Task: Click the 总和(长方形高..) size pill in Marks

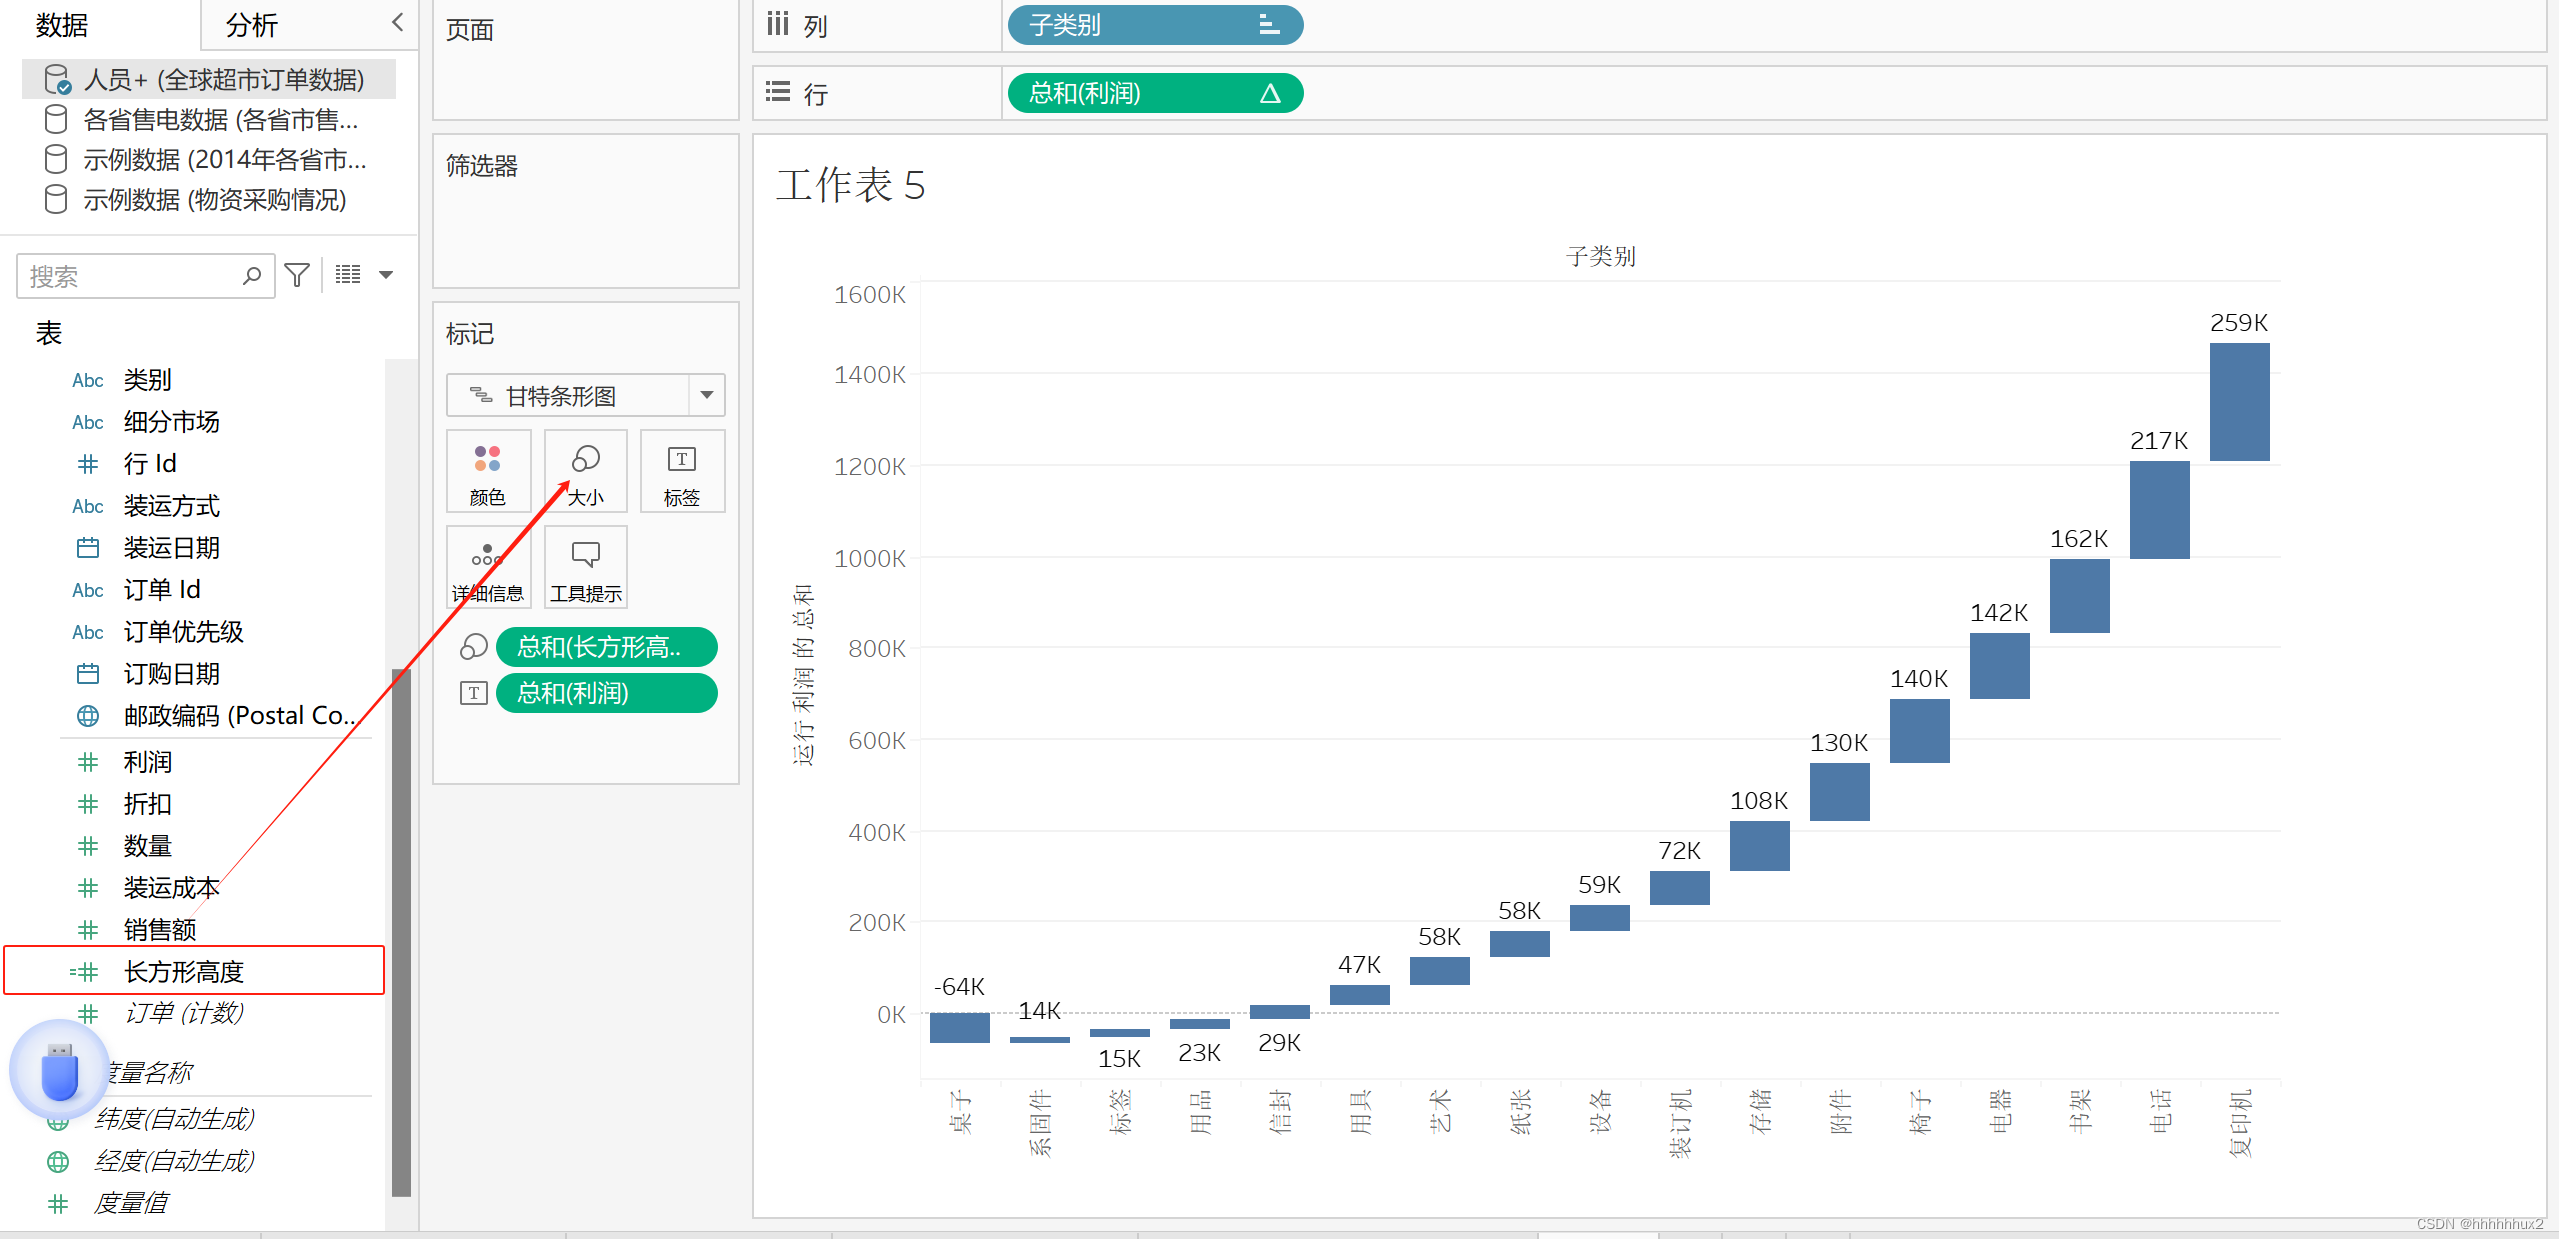Action: tap(606, 647)
